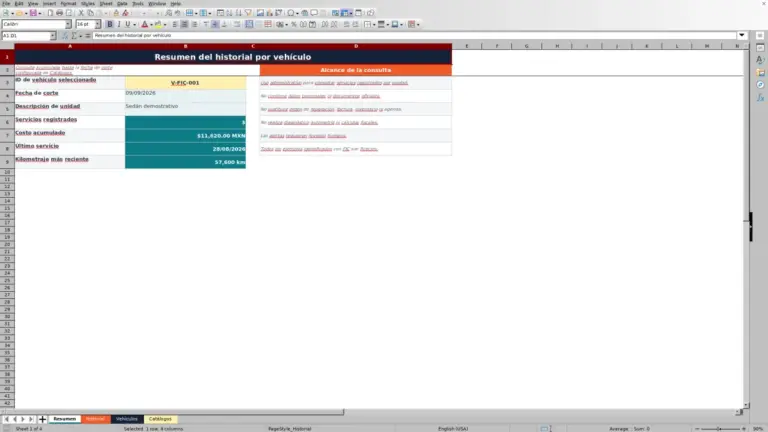Click the Align Left icon

(x=175, y=24)
